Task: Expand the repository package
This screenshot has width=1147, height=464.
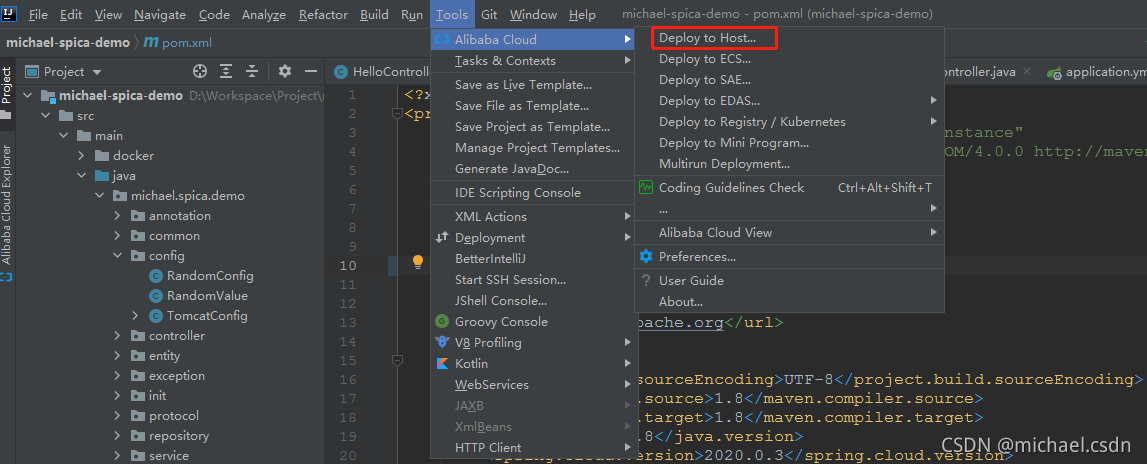Action: click(117, 436)
